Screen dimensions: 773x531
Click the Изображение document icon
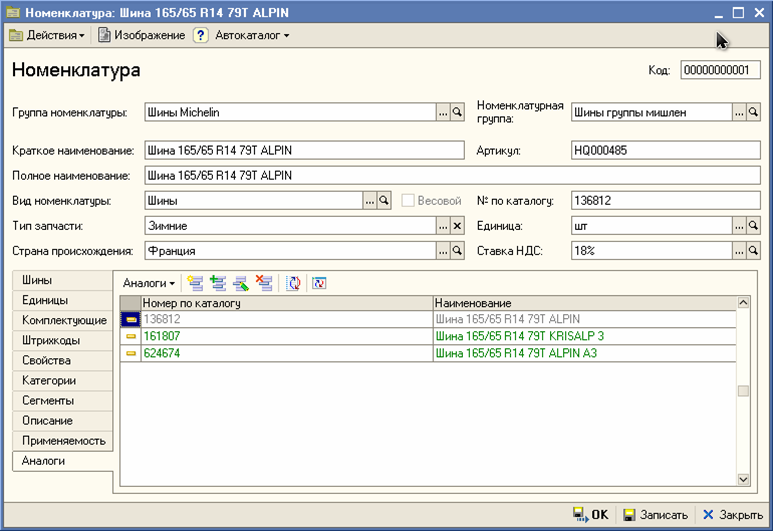pyautogui.click(x=104, y=35)
